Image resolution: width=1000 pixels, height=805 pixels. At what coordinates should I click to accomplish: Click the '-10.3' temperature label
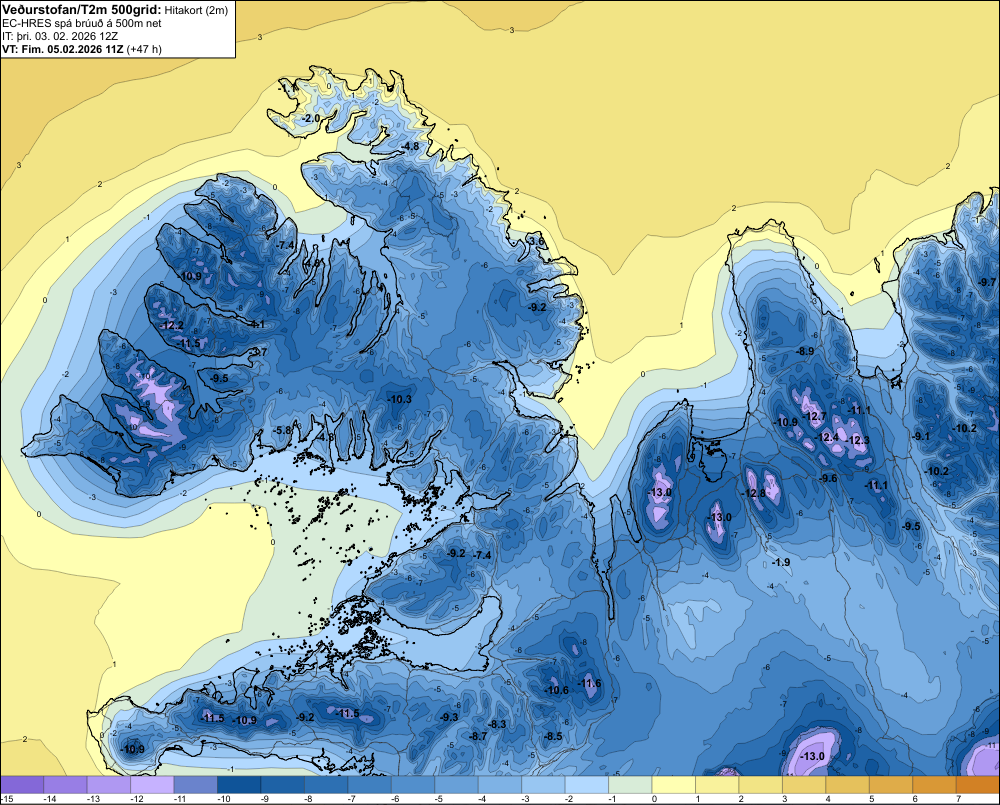click(400, 399)
